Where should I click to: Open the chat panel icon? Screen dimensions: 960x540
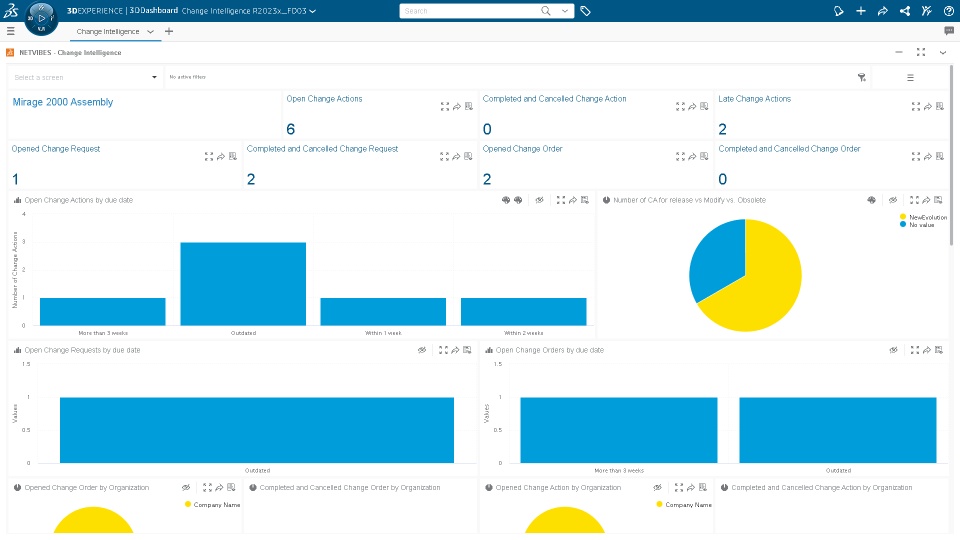[949, 31]
